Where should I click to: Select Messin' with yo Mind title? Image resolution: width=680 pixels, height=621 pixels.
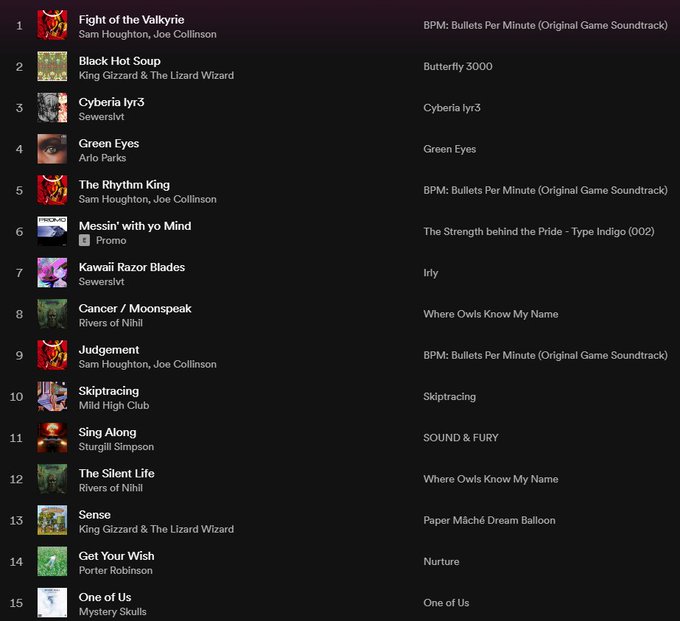135,226
